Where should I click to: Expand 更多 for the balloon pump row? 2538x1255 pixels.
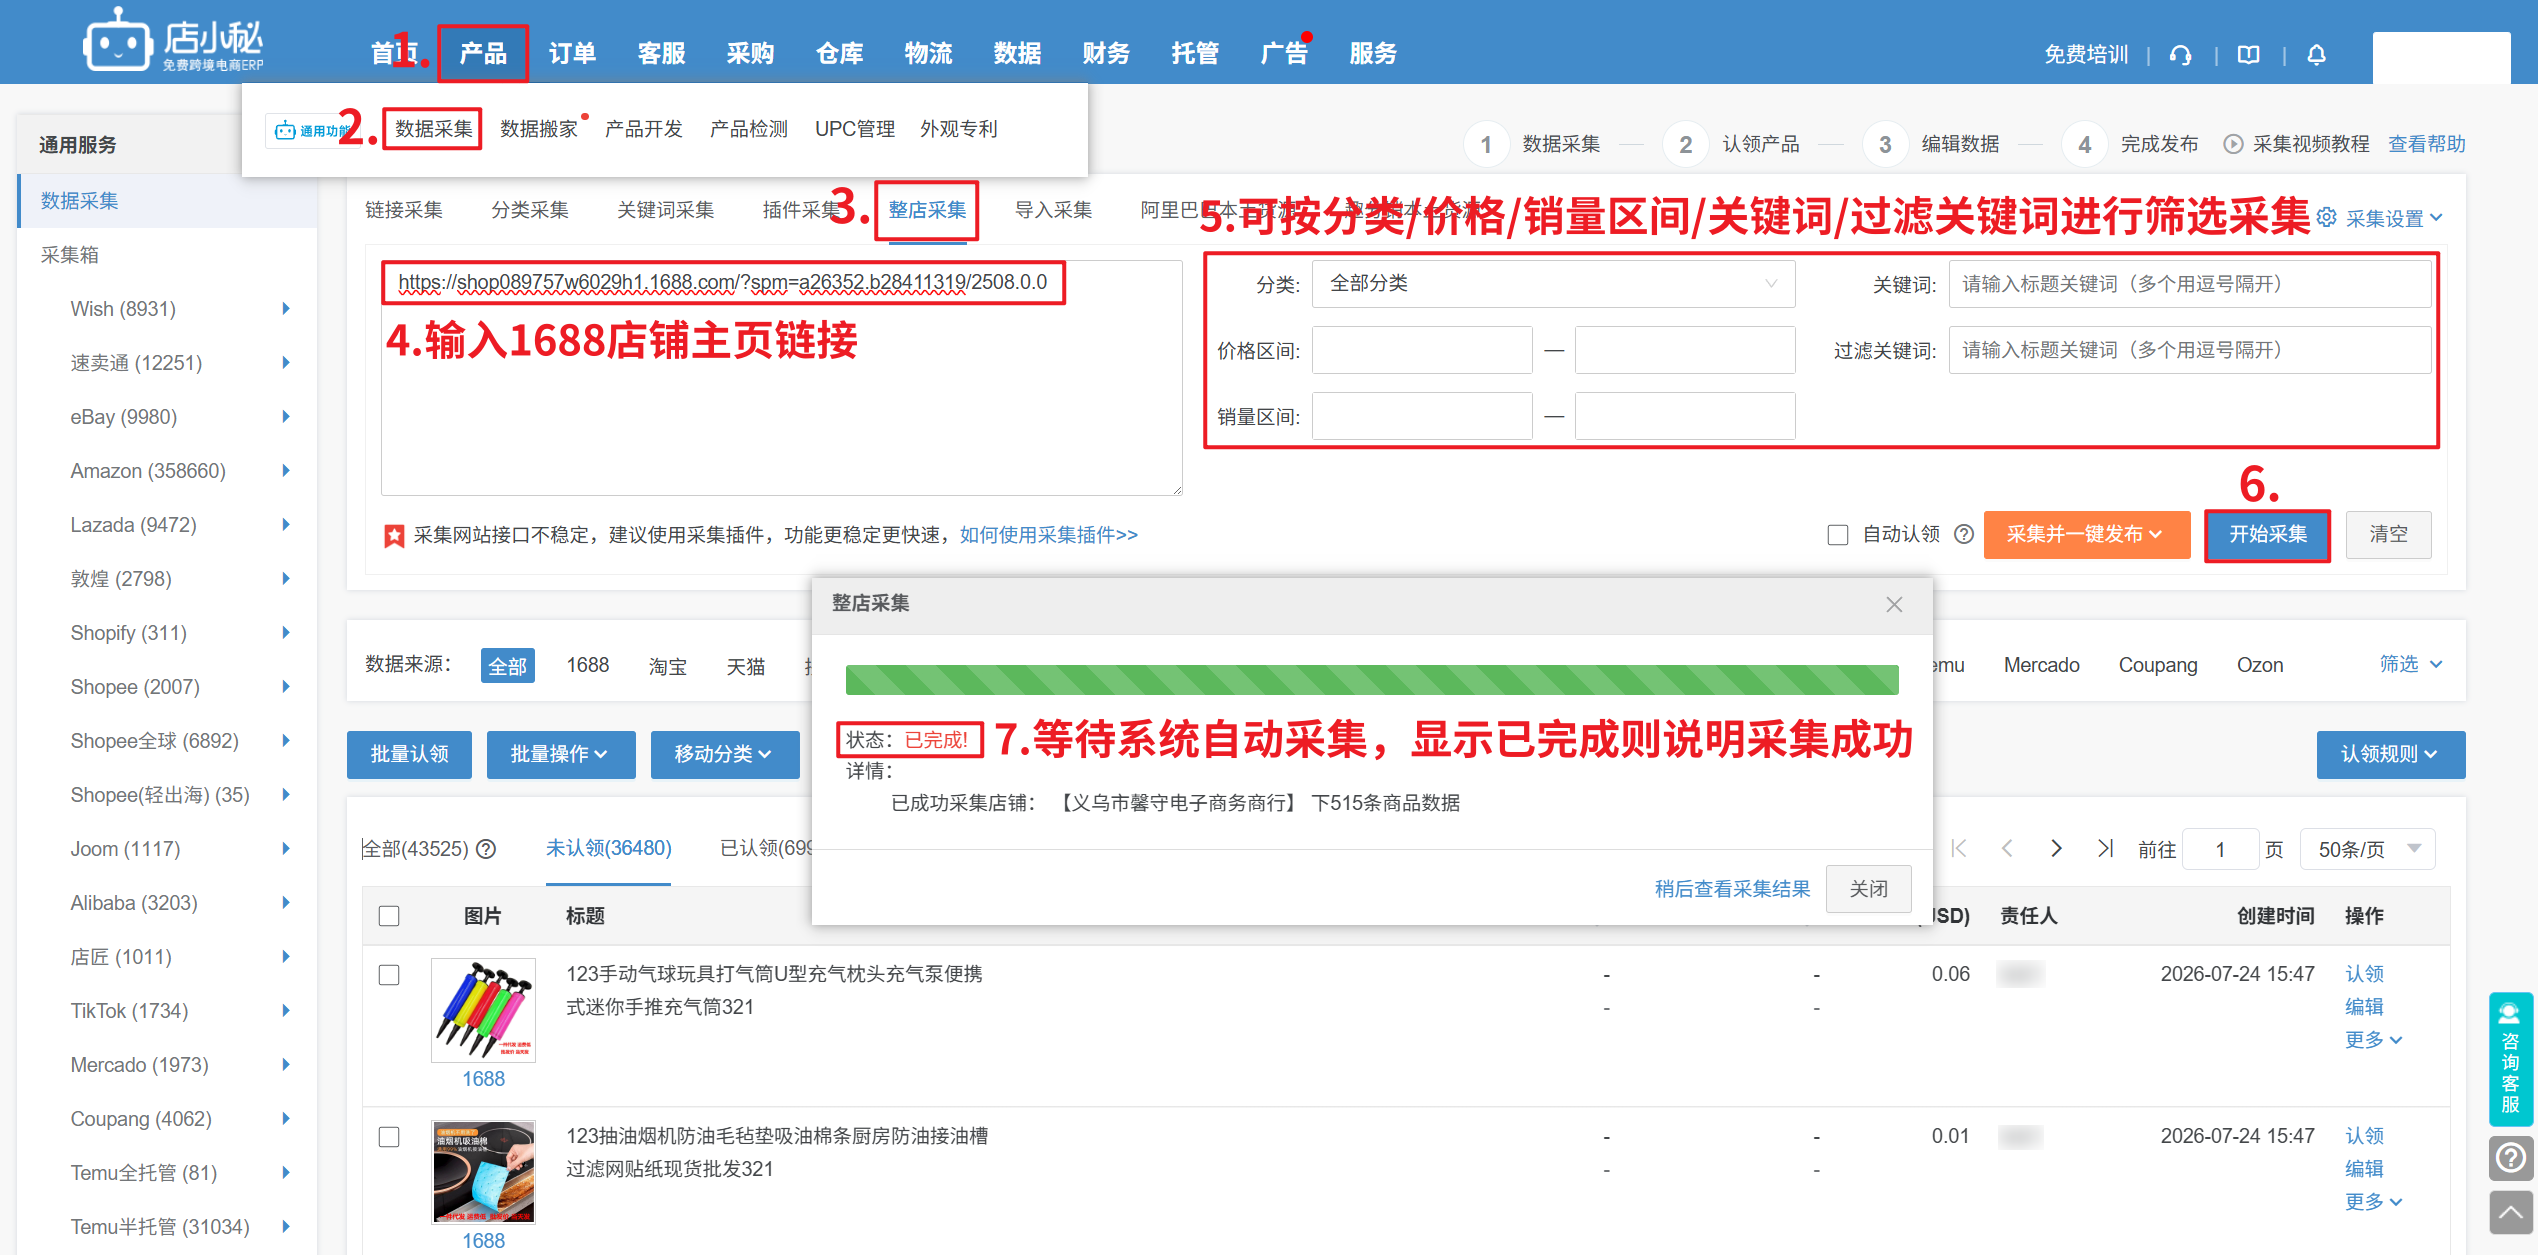2373,1040
